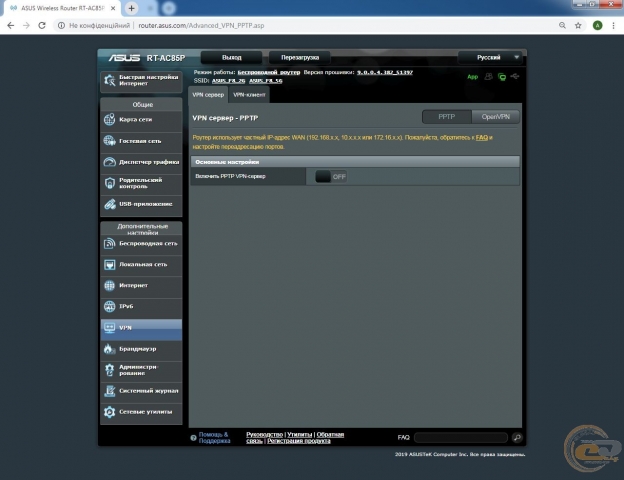This screenshot has width=624, height=480.
Task: Click the Перезагрузка button
Action: [x=299, y=58]
